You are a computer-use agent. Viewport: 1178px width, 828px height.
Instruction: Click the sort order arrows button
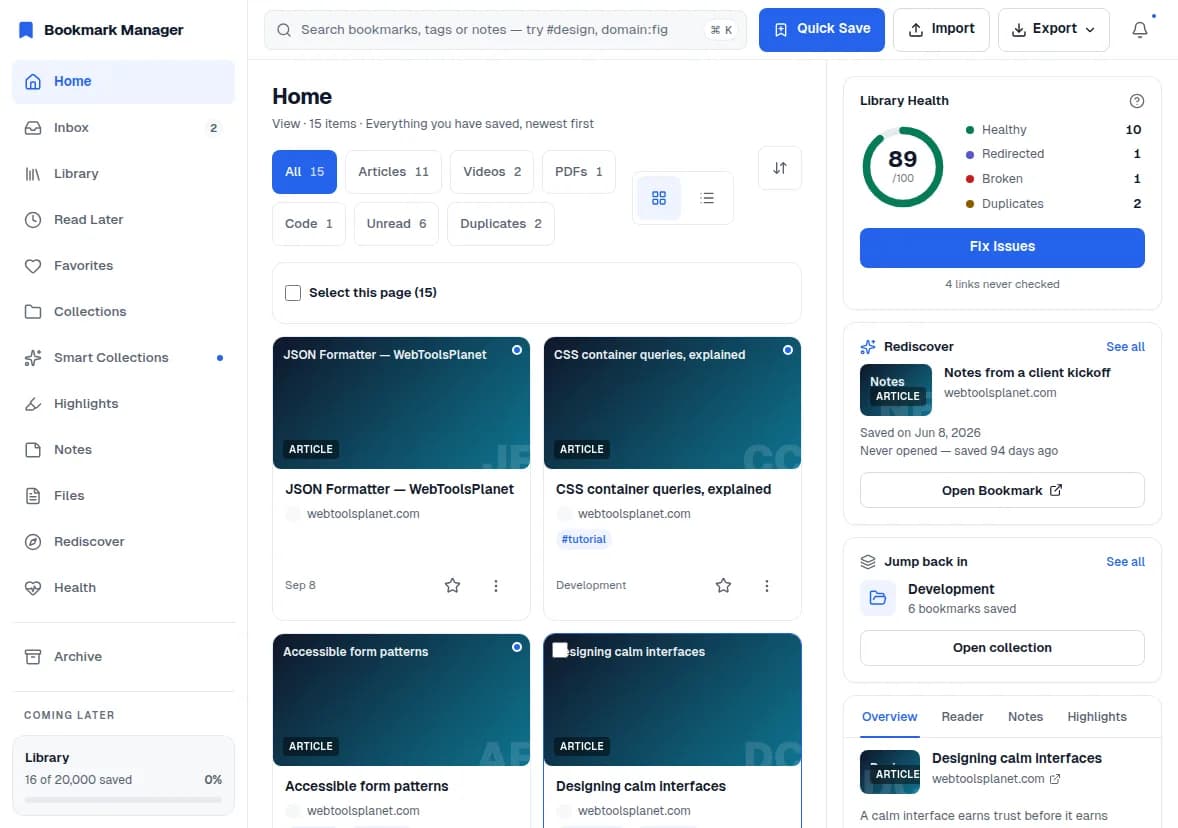point(780,168)
